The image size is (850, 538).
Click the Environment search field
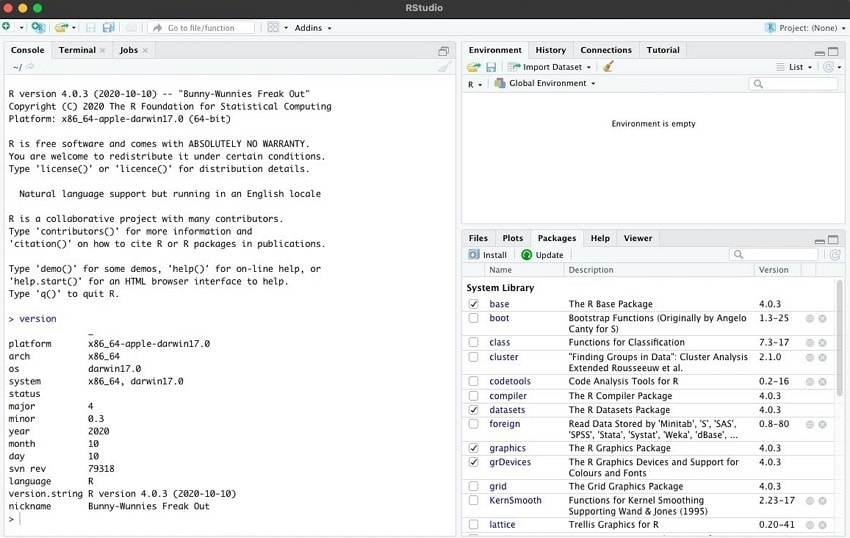pyautogui.click(x=793, y=84)
